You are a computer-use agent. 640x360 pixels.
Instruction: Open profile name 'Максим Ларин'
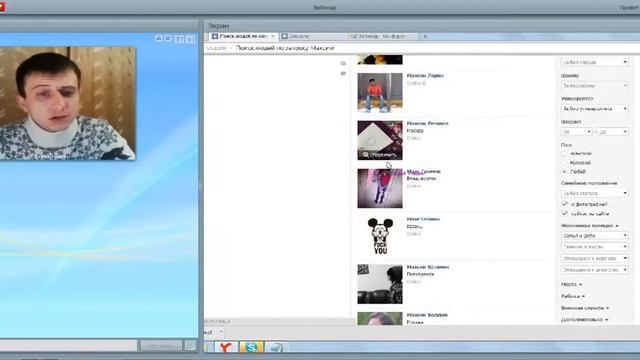(x=425, y=76)
